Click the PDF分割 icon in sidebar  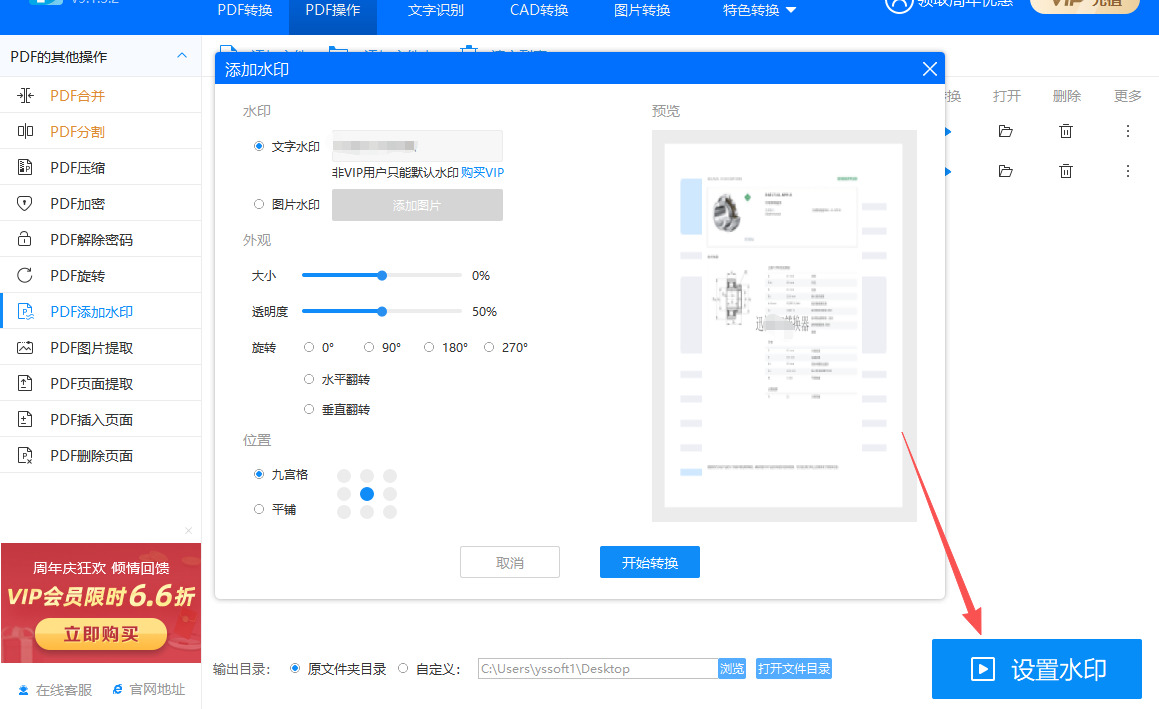coord(25,132)
